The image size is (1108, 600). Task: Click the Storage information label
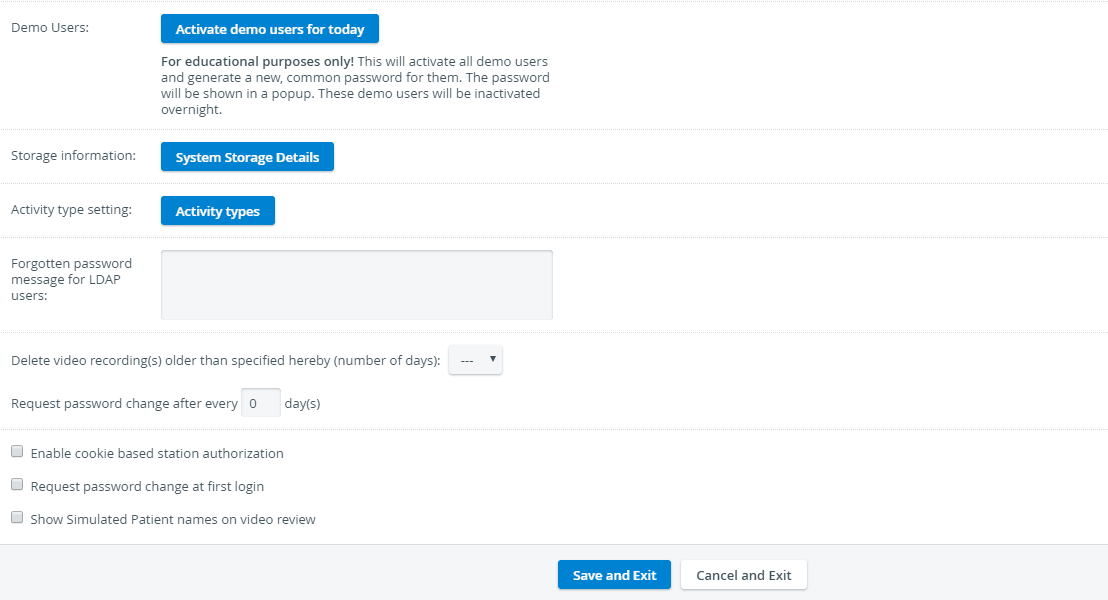(x=73, y=155)
